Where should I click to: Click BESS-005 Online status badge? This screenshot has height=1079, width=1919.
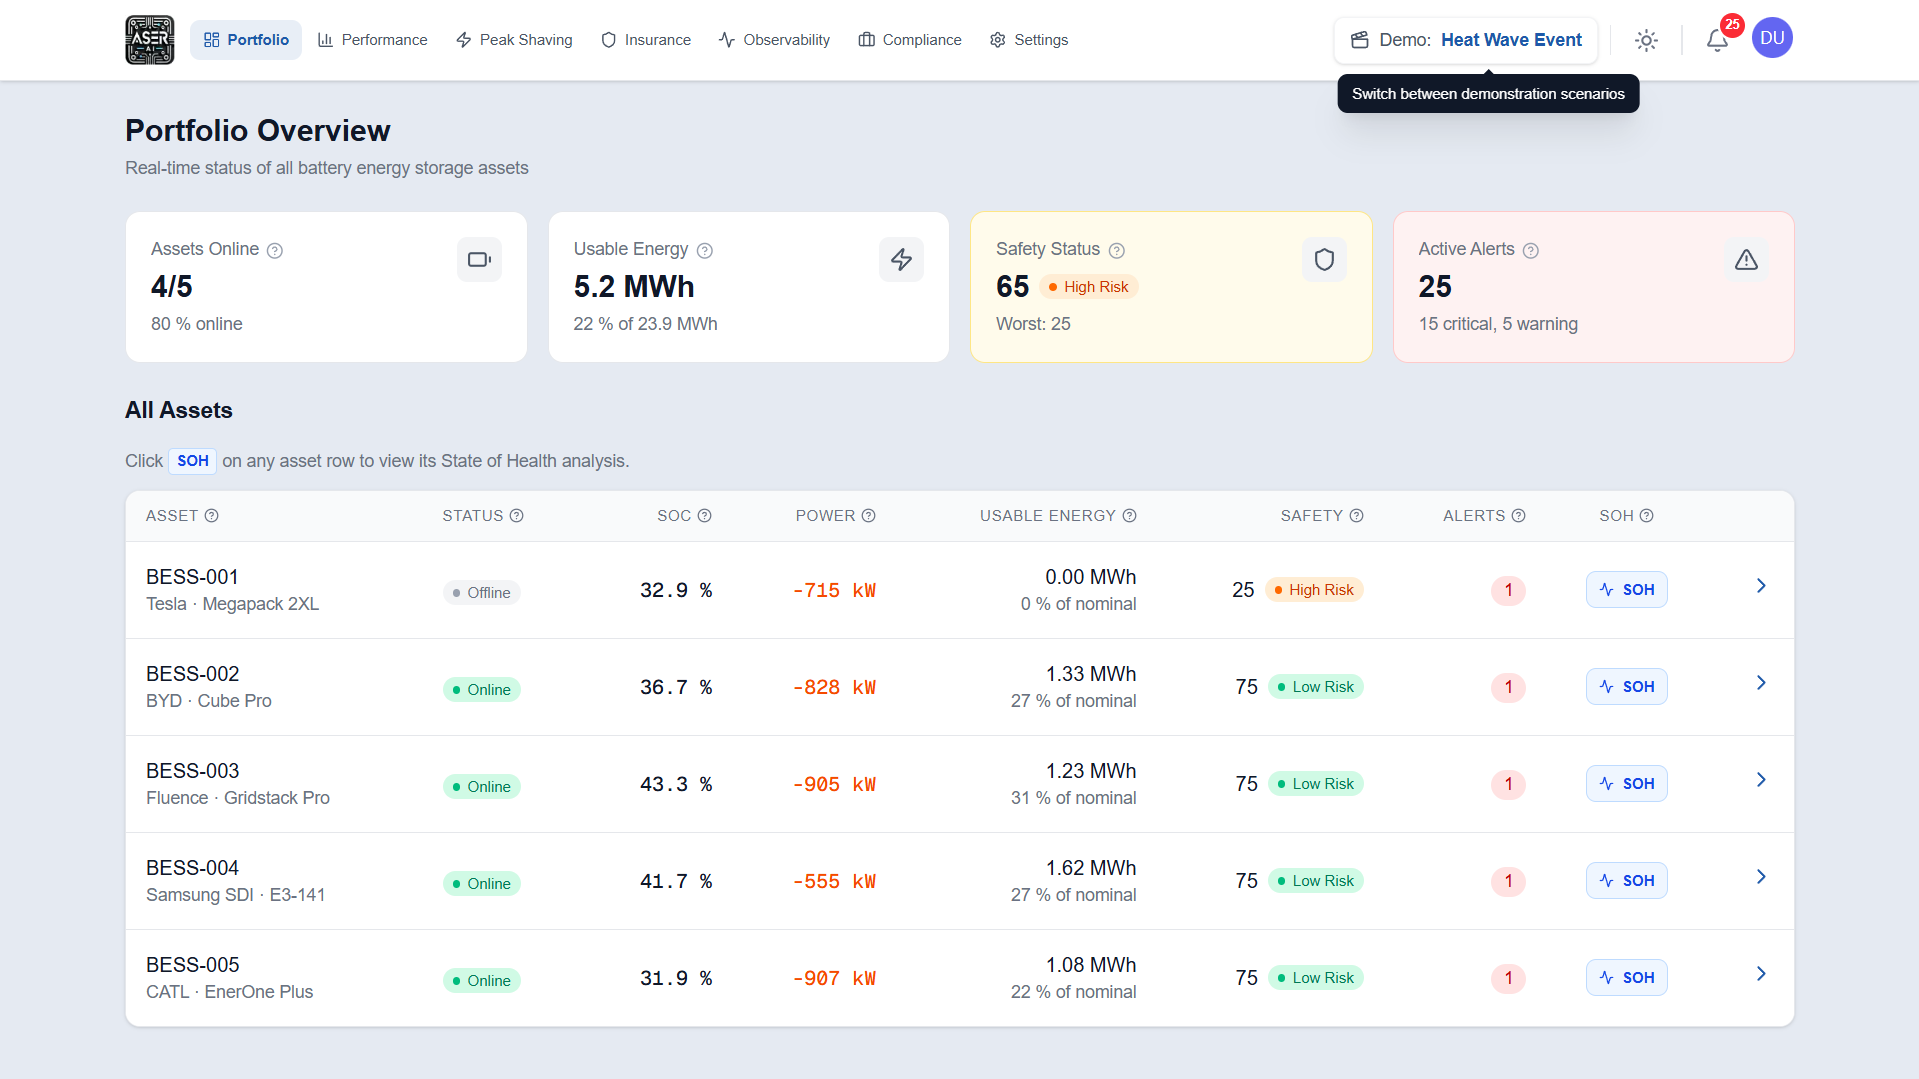(482, 981)
